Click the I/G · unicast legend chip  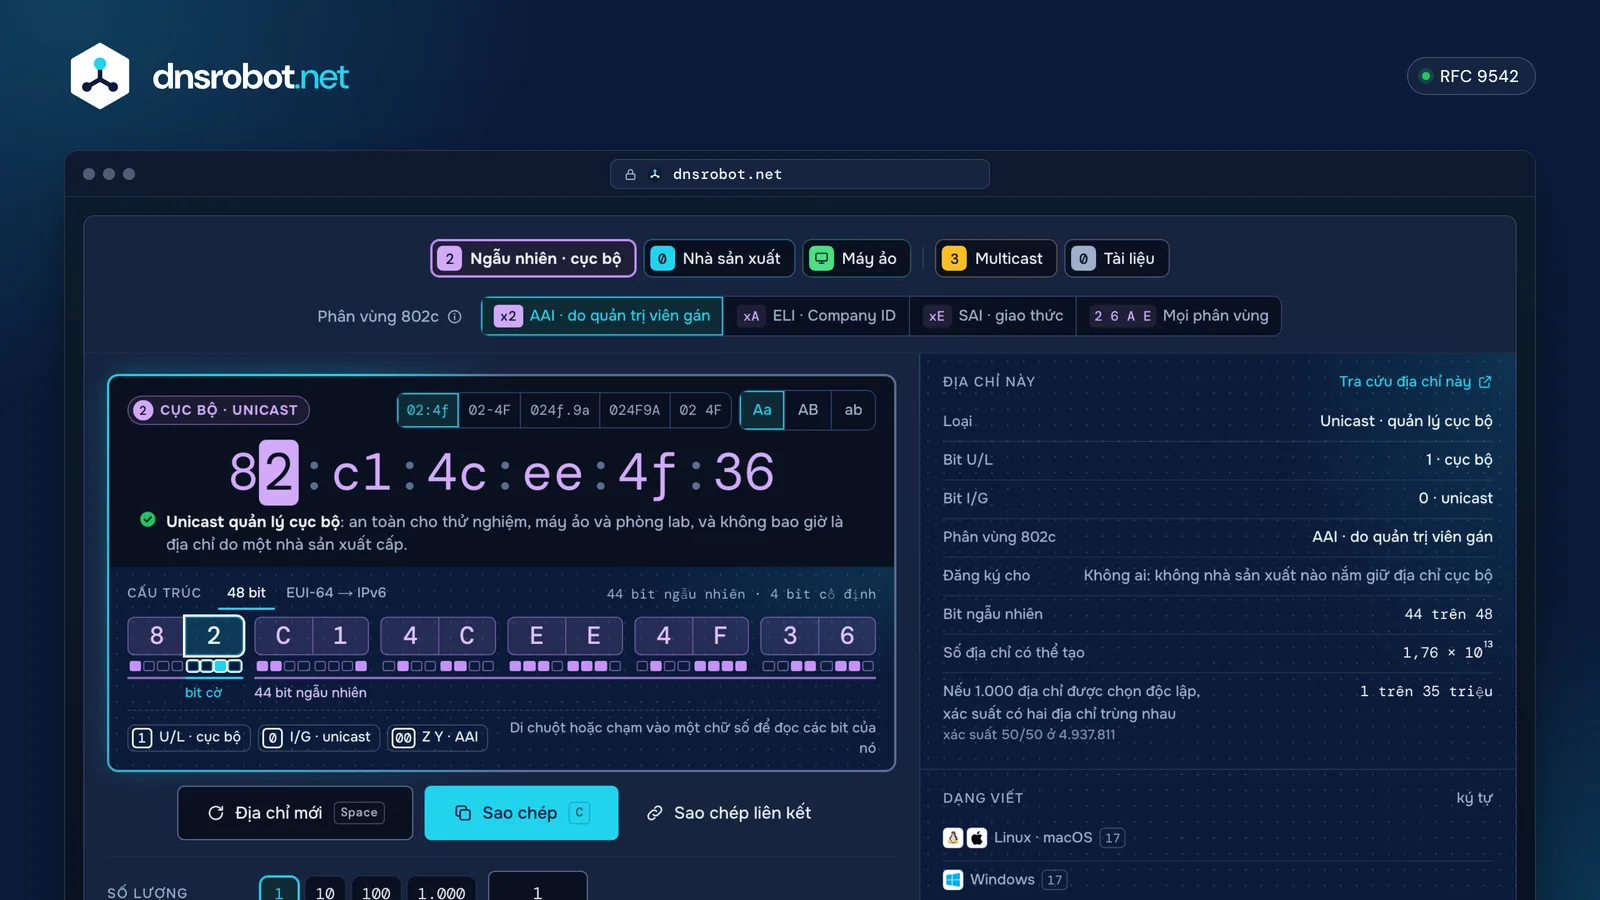317,738
